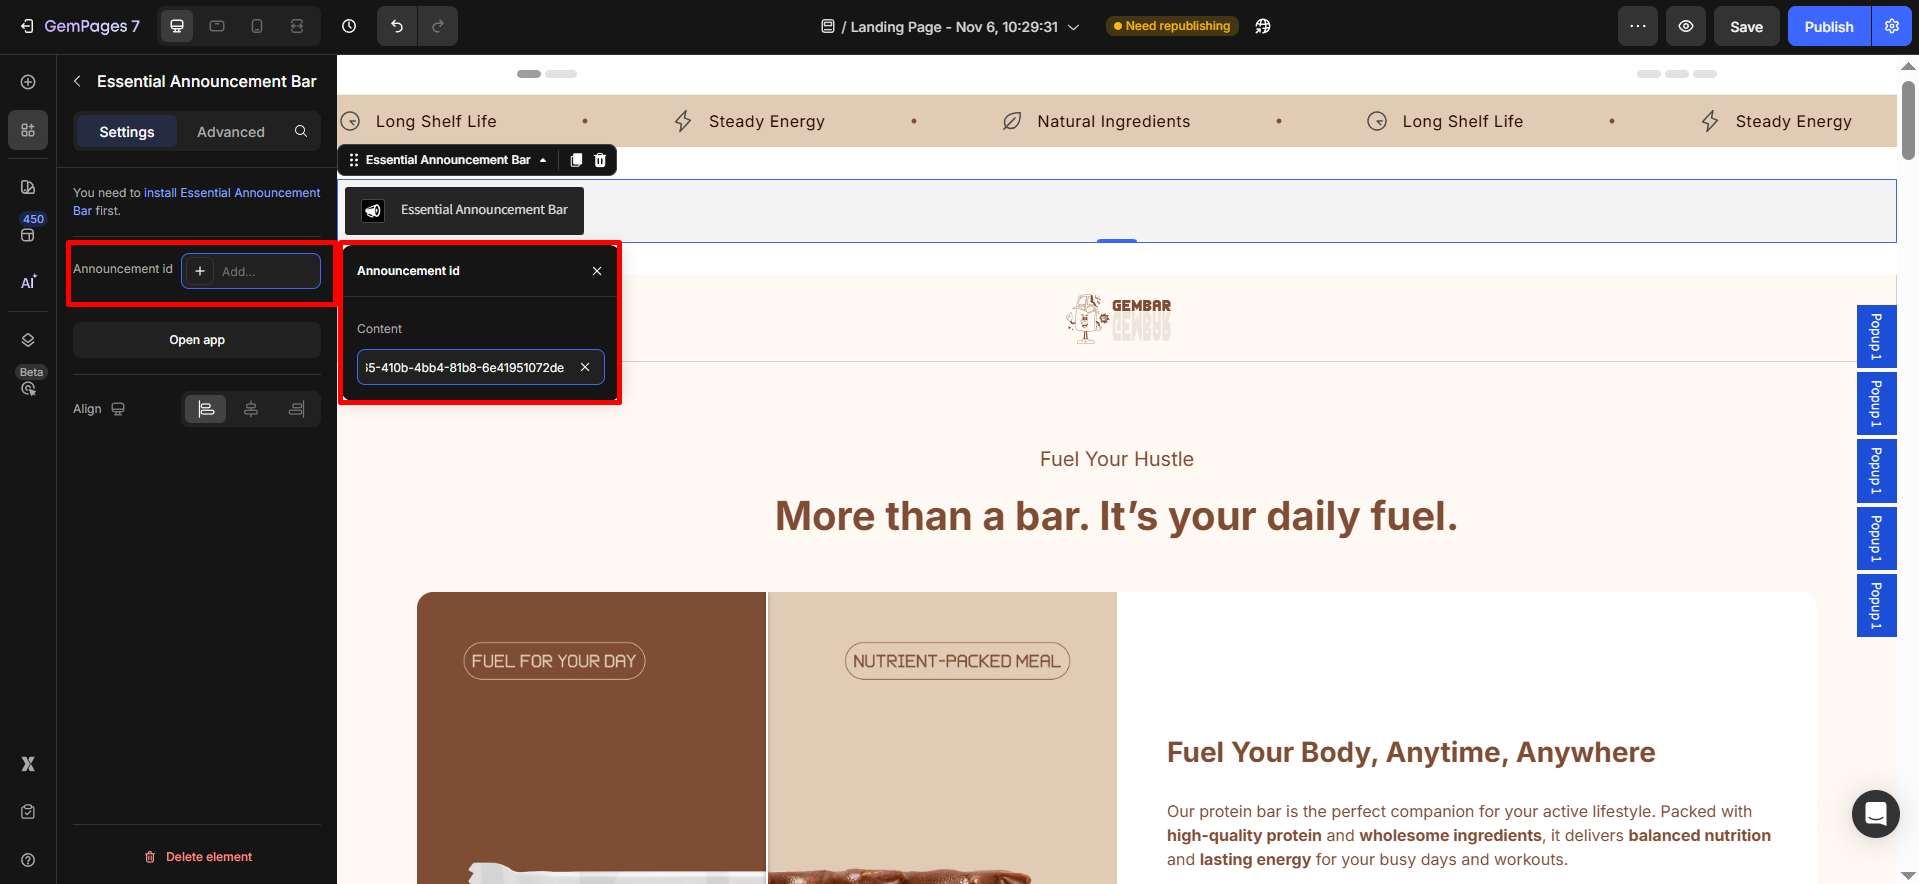1919x884 pixels.
Task: Open the checklist icon in sidebar
Action: pyautogui.click(x=28, y=812)
